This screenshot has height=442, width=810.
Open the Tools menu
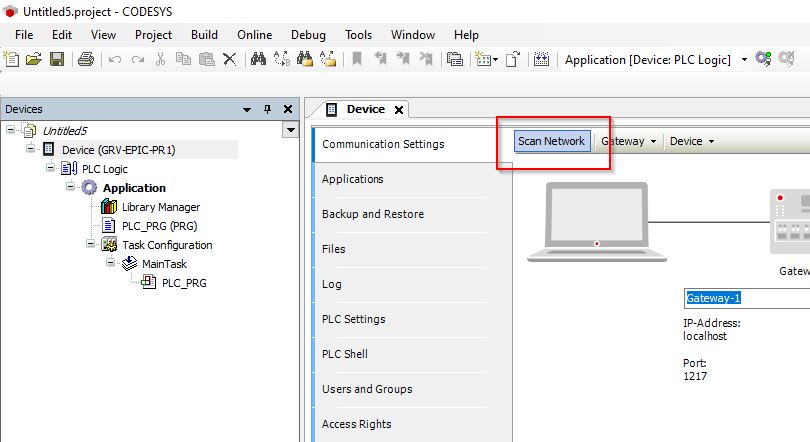358,35
